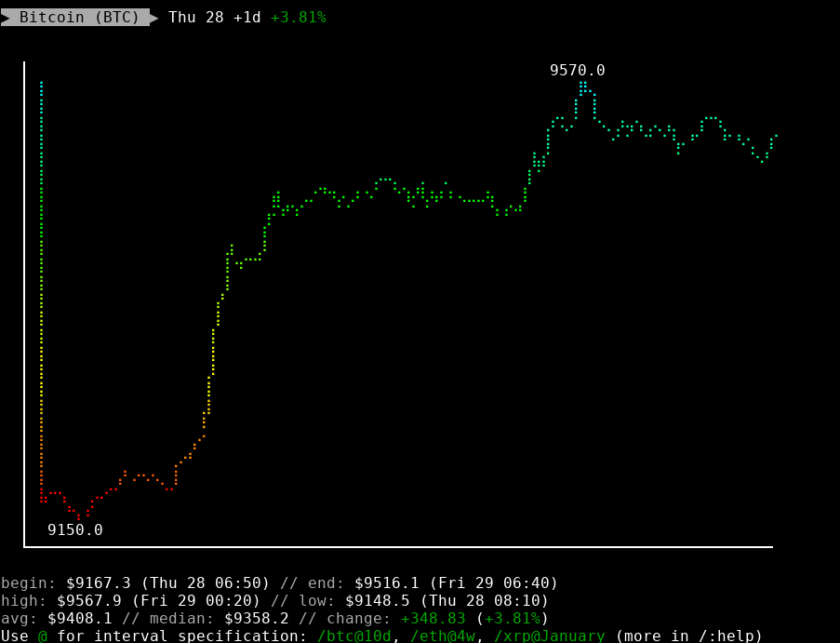The height and width of the screenshot is (643, 840).
Task: Click the change amount +348.83
Action: [433, 618]
